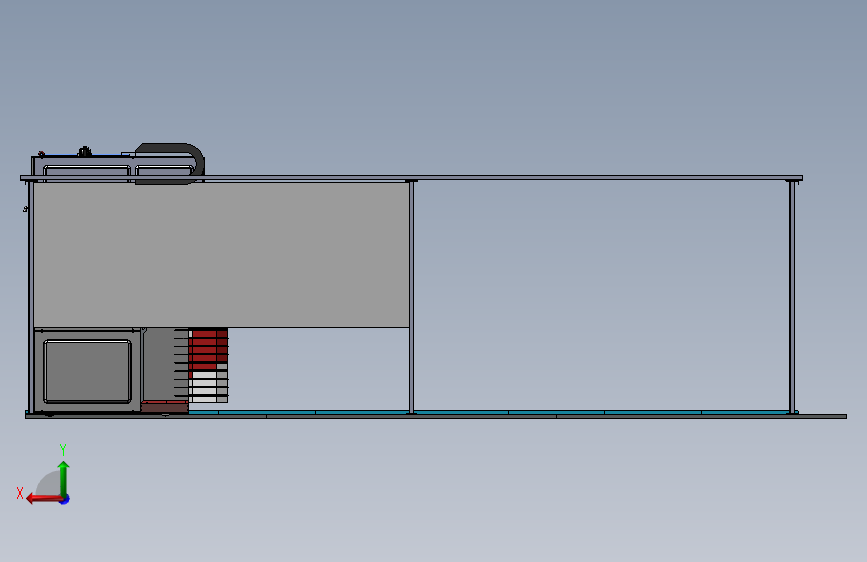Click the red X axis arrow of triad
Viewport: 867px width, 562px height.
tap(44, 499)
